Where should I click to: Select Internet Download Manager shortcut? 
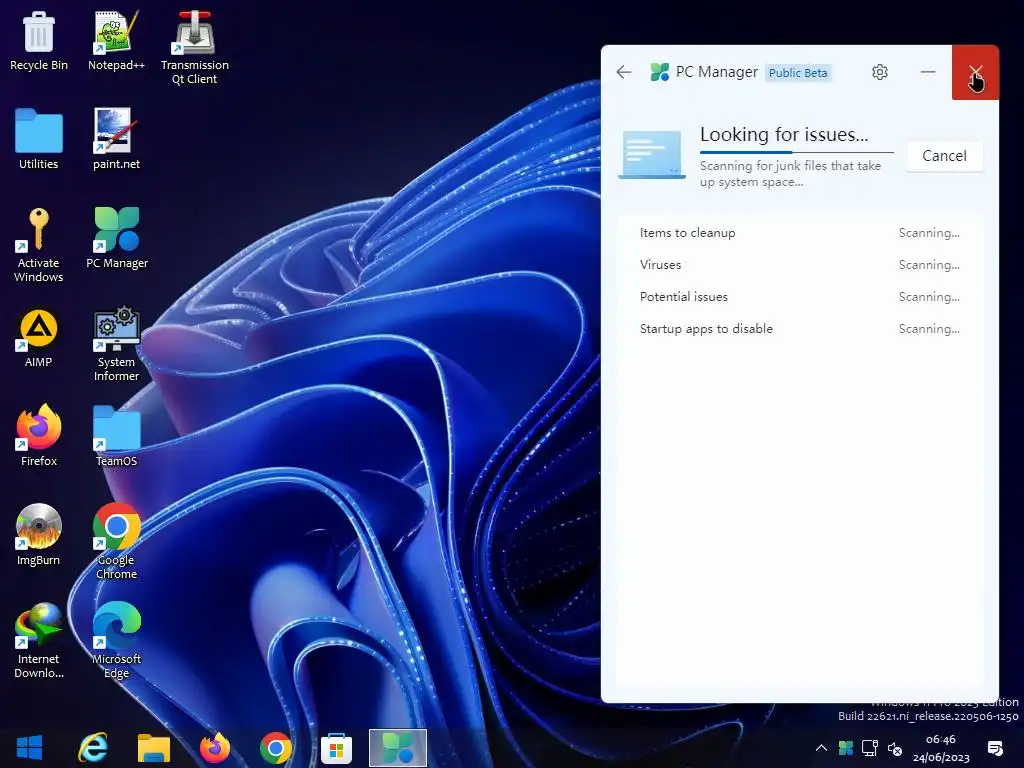point(39,641)
